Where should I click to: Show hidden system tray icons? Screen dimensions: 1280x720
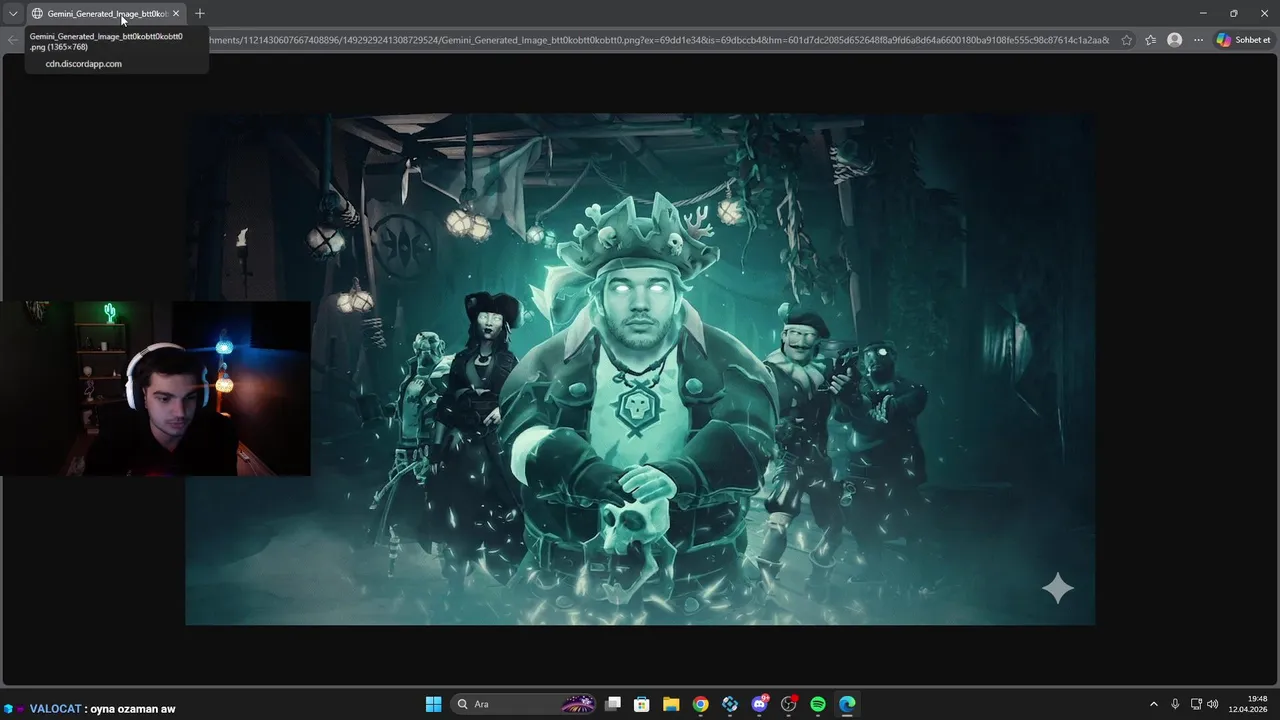point(1153,704)
